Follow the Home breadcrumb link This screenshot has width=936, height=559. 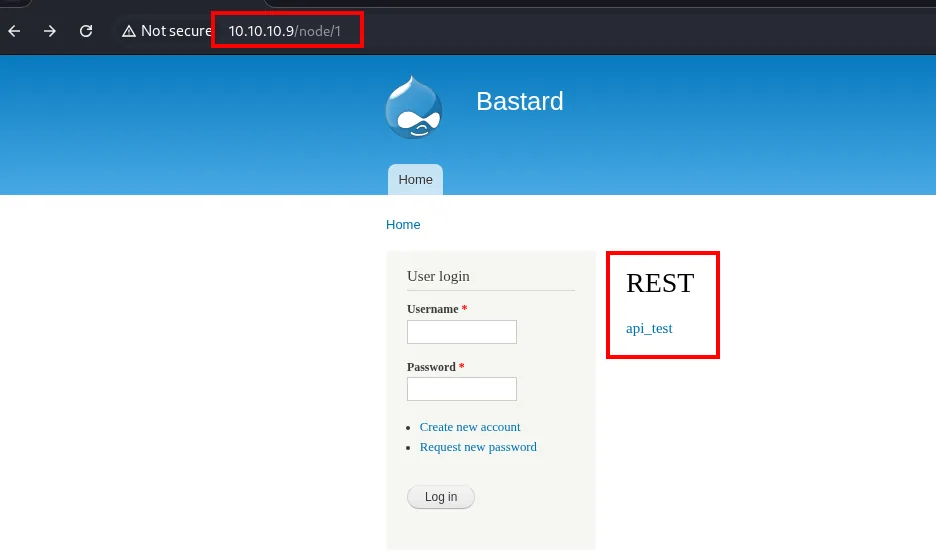403,225
